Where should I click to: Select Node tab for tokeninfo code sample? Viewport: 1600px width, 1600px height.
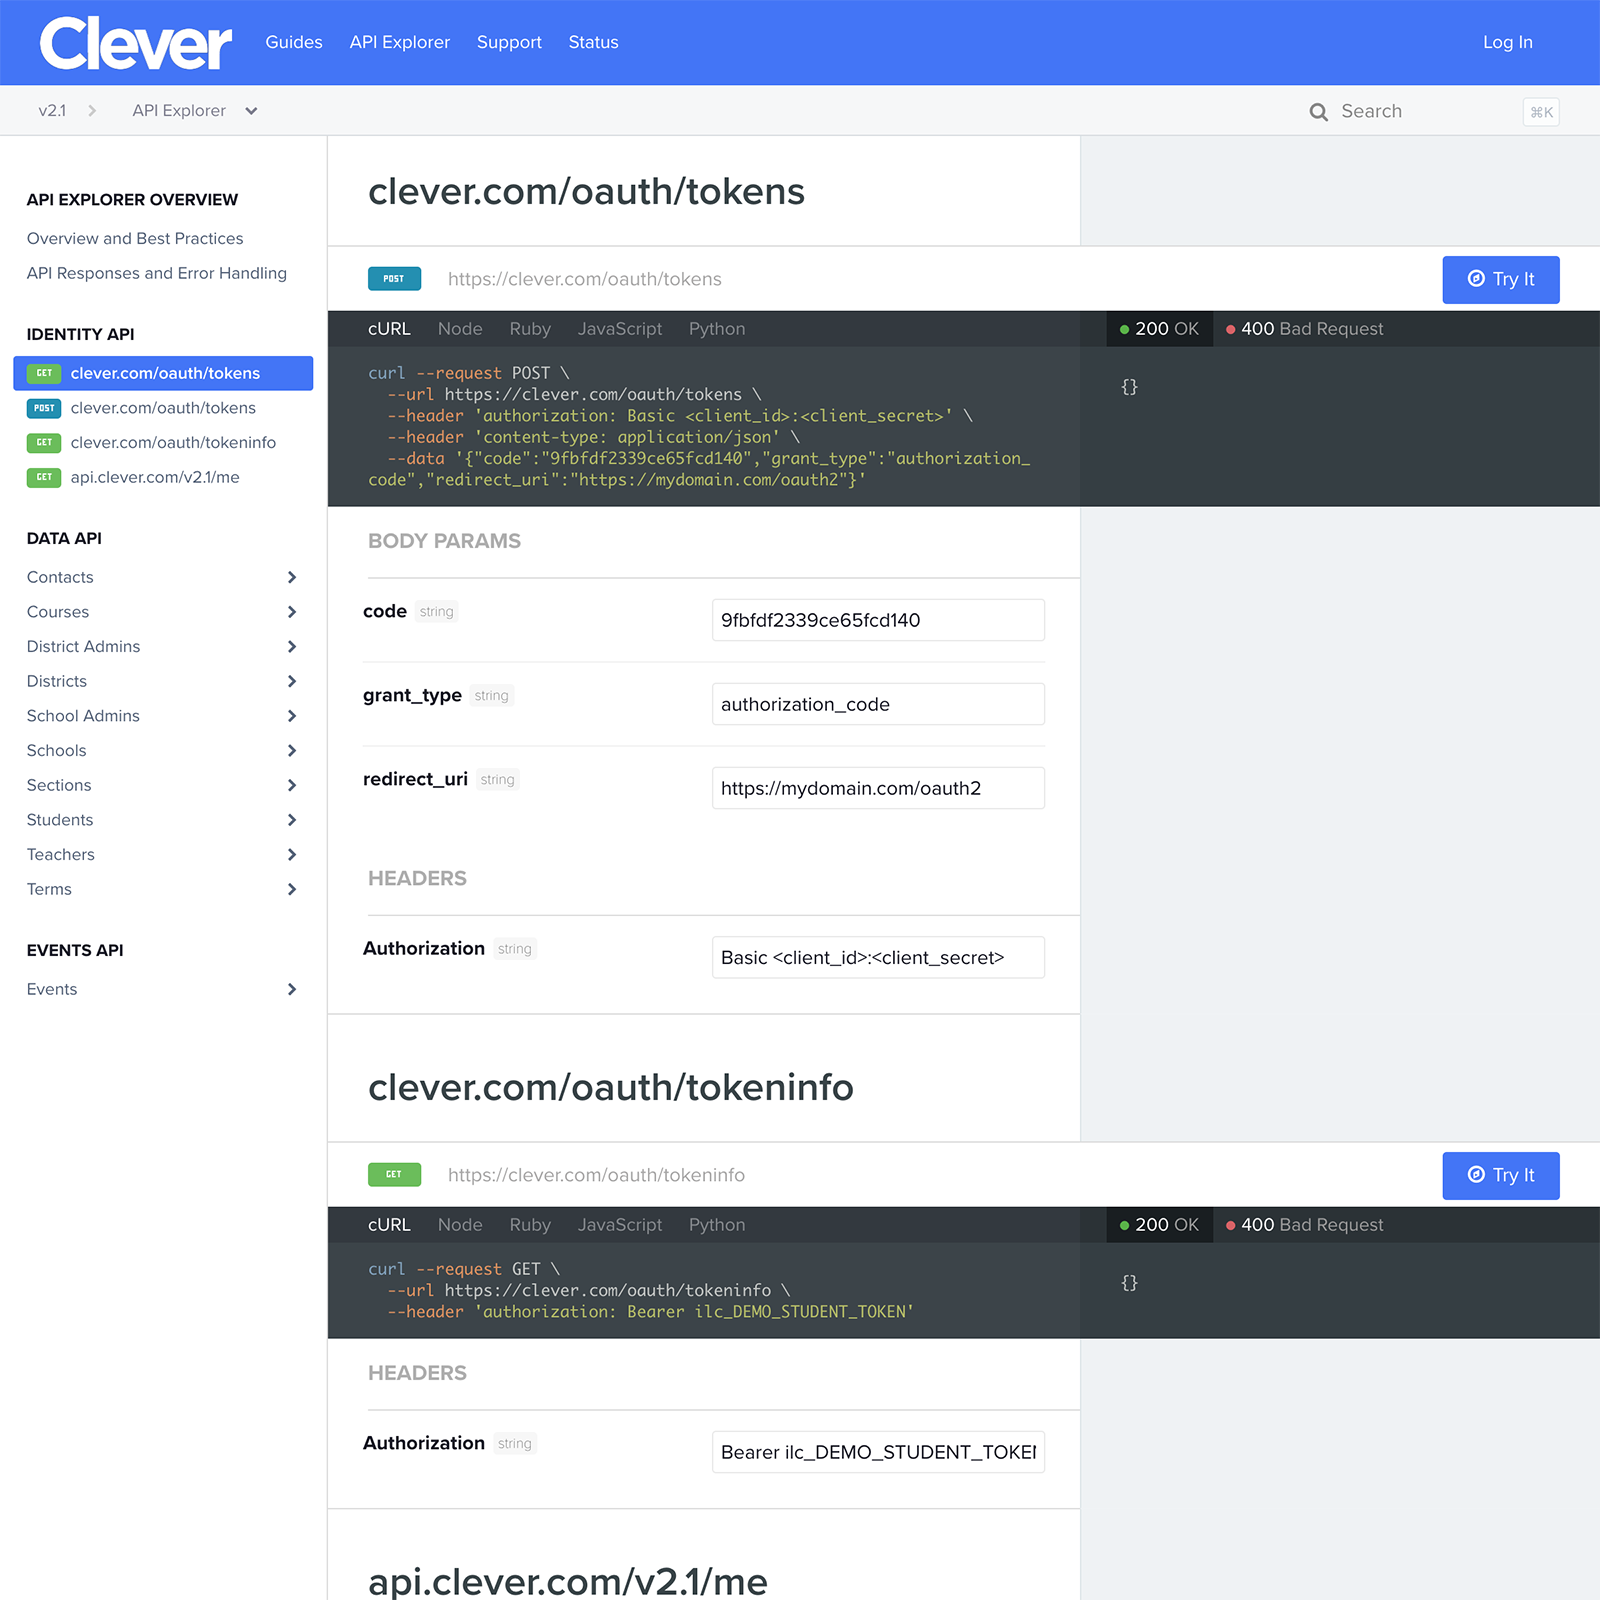460,1225
